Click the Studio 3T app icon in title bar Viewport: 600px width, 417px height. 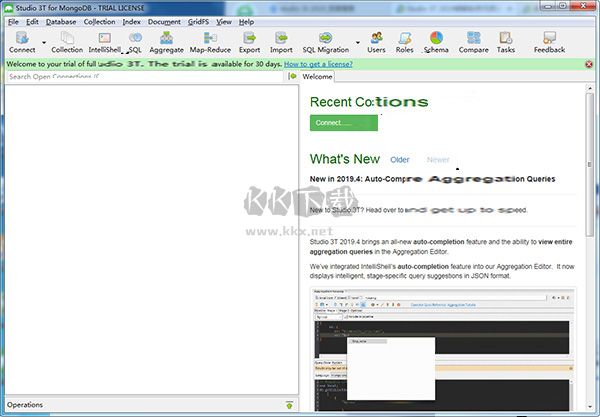point(8,8)
